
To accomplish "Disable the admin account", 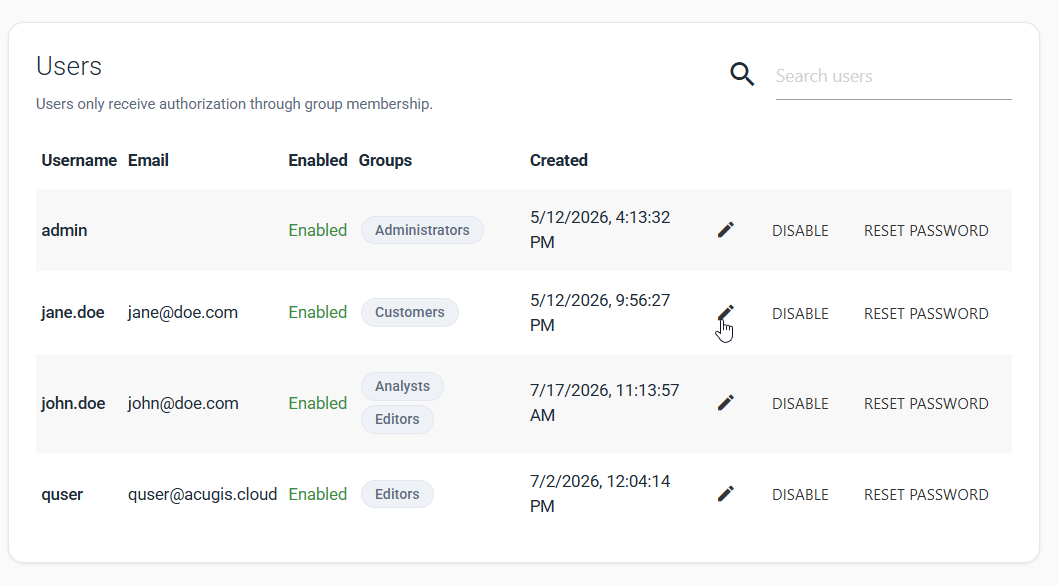I will point(800,231).
